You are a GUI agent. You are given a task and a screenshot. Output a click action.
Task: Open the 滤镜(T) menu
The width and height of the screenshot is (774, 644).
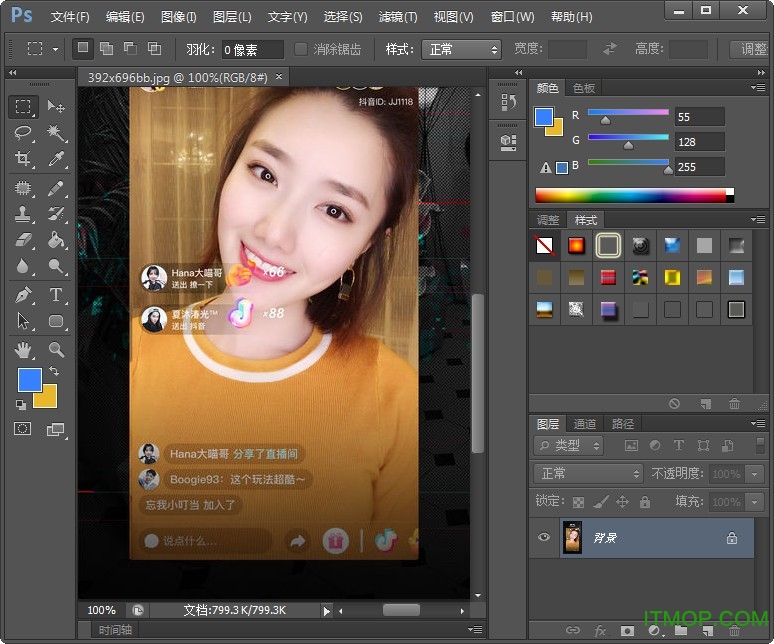[x=398, y=17]
